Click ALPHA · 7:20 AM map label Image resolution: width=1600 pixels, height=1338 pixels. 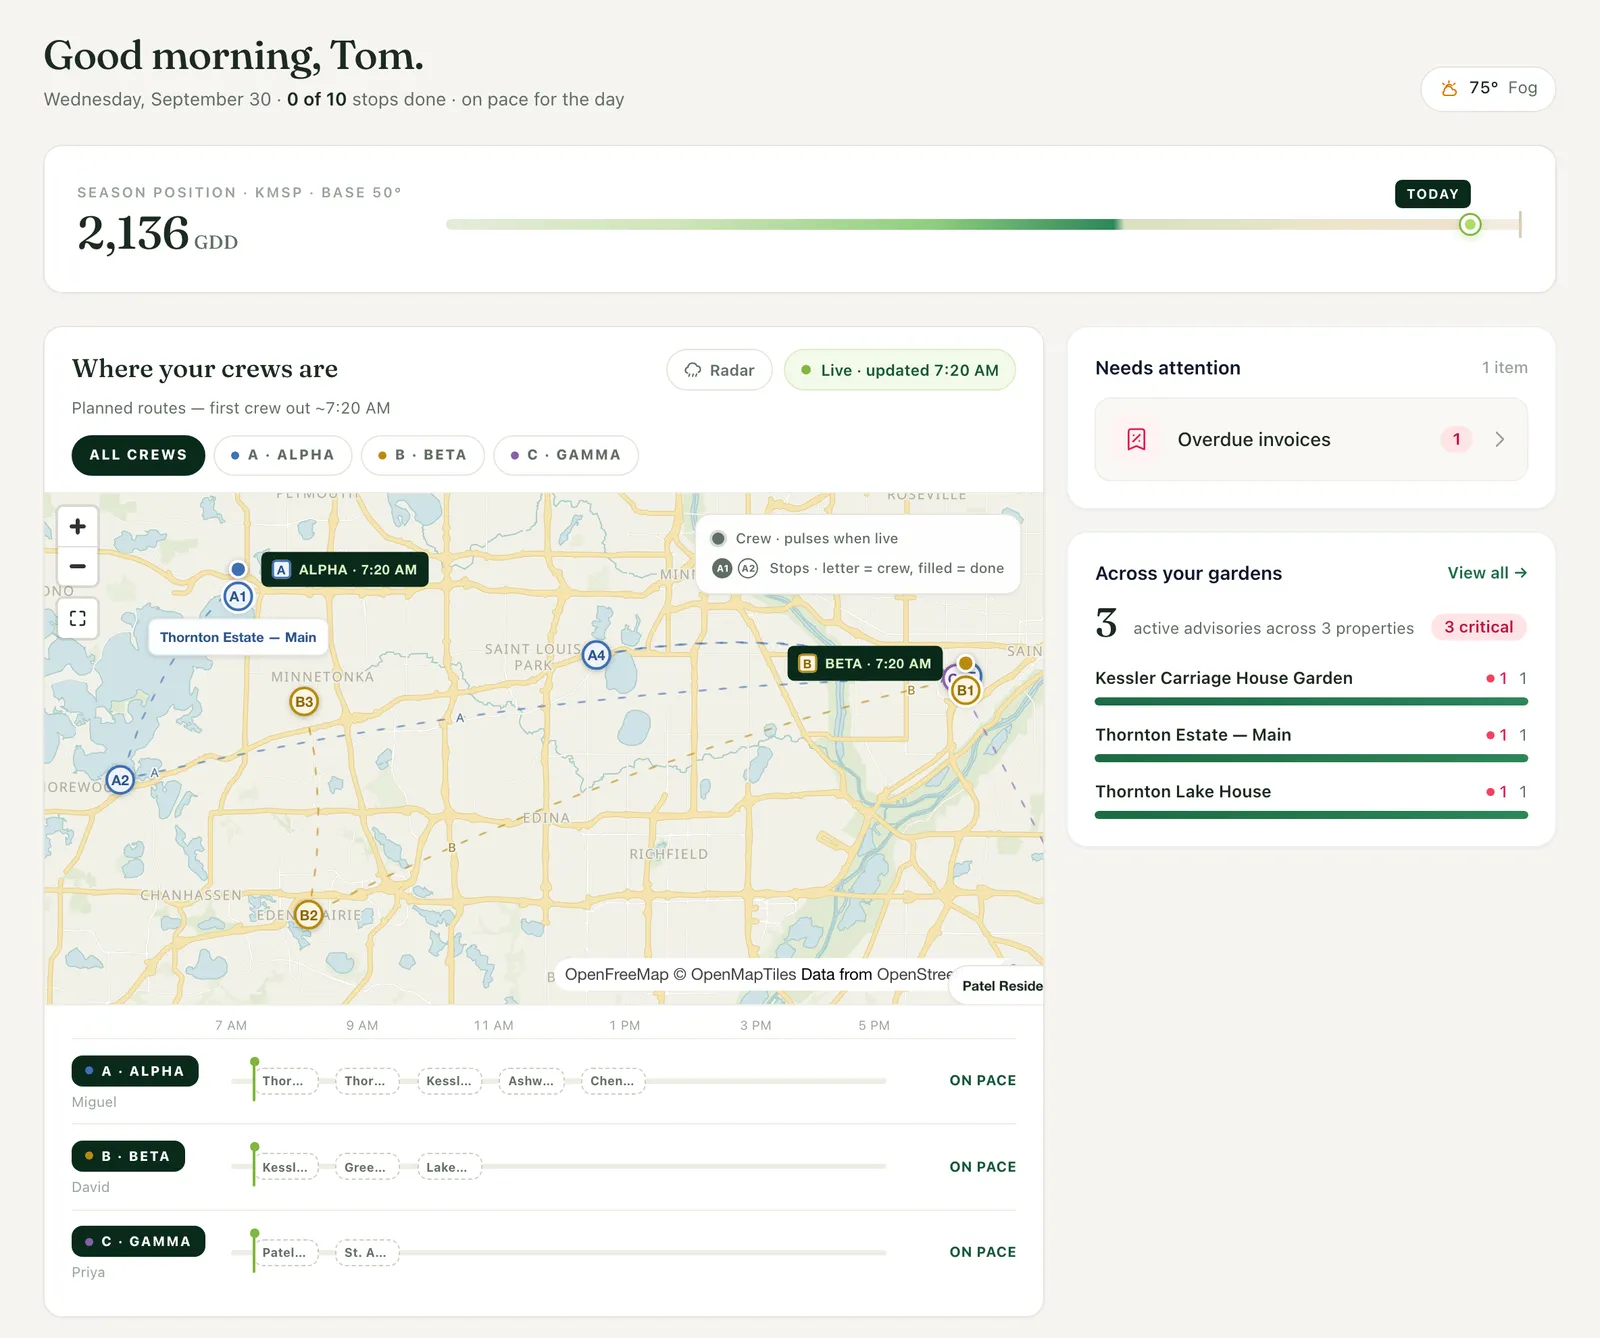point(345,570)
